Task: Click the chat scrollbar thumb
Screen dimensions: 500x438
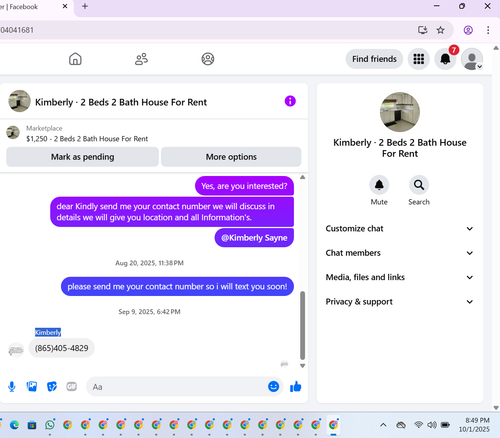Action: (302, 325)
